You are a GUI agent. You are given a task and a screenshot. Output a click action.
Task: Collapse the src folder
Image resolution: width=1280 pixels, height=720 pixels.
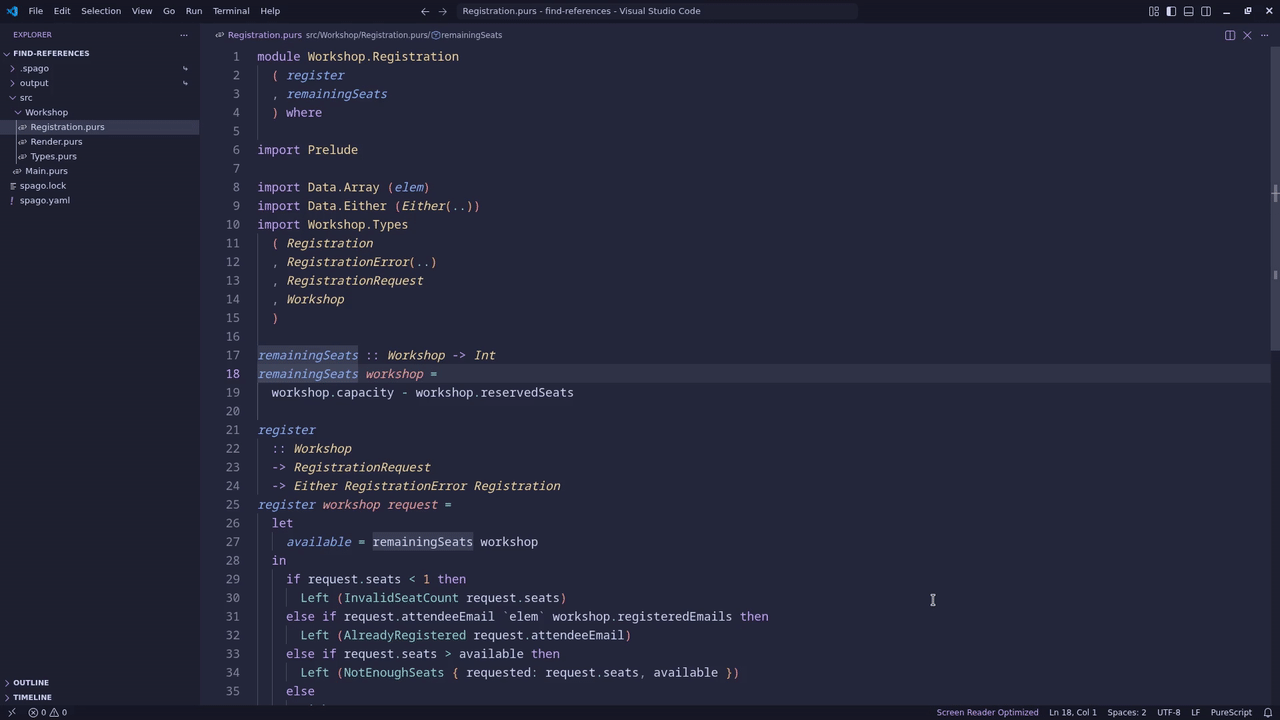pos(100,98)
